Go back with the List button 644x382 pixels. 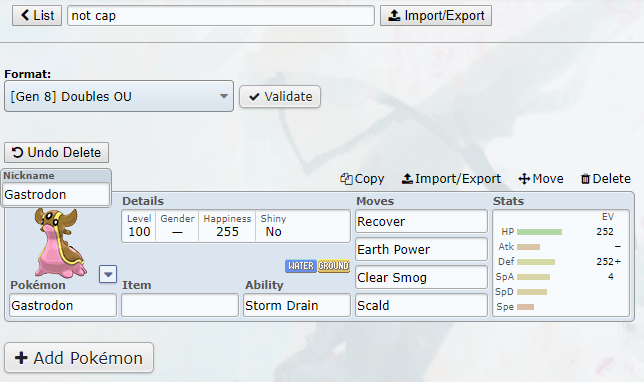pyautogui.click(x=37, y=16)
